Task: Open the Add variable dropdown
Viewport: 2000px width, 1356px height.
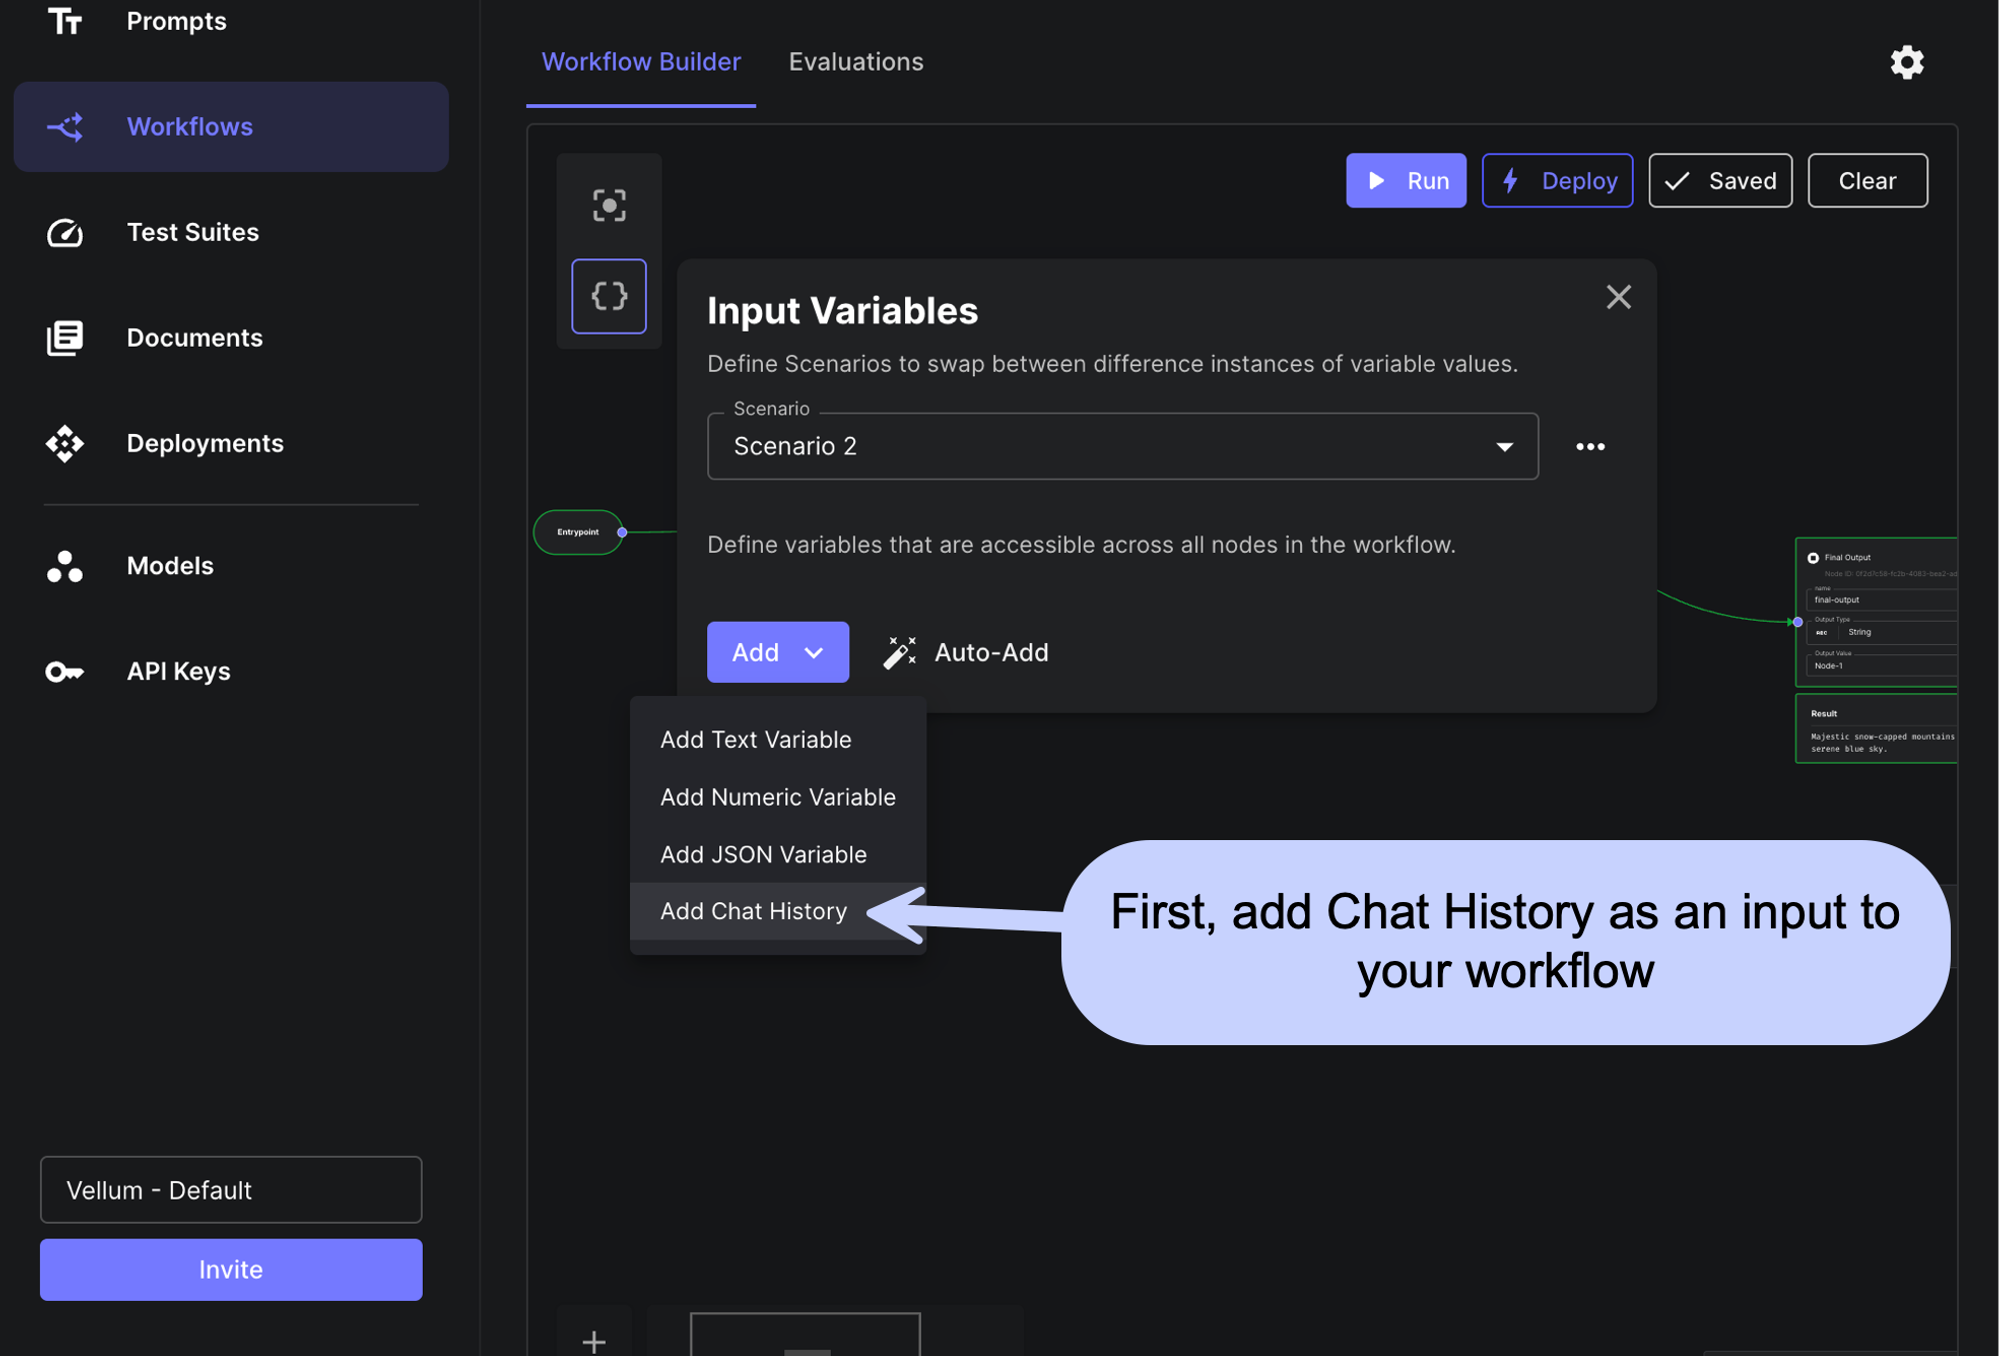Action: pos(778,652)
